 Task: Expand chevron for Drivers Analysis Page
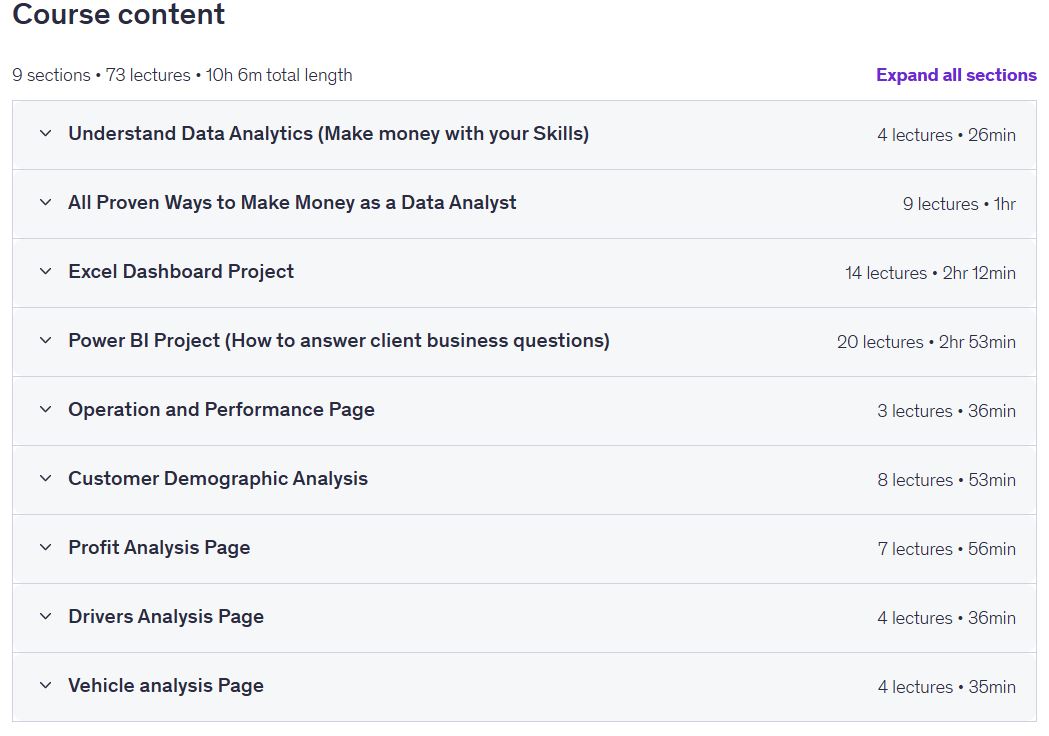(x=45, y=616)
